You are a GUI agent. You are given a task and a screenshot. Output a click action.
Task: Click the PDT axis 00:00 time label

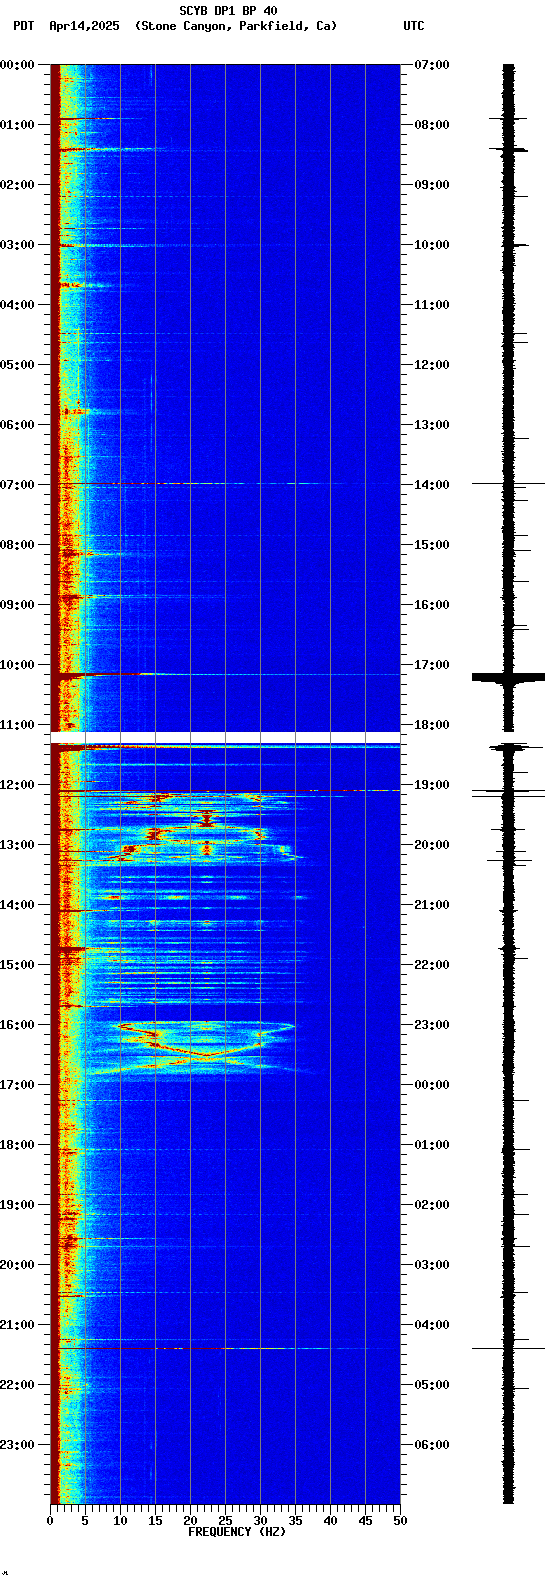tap(18, 65)
